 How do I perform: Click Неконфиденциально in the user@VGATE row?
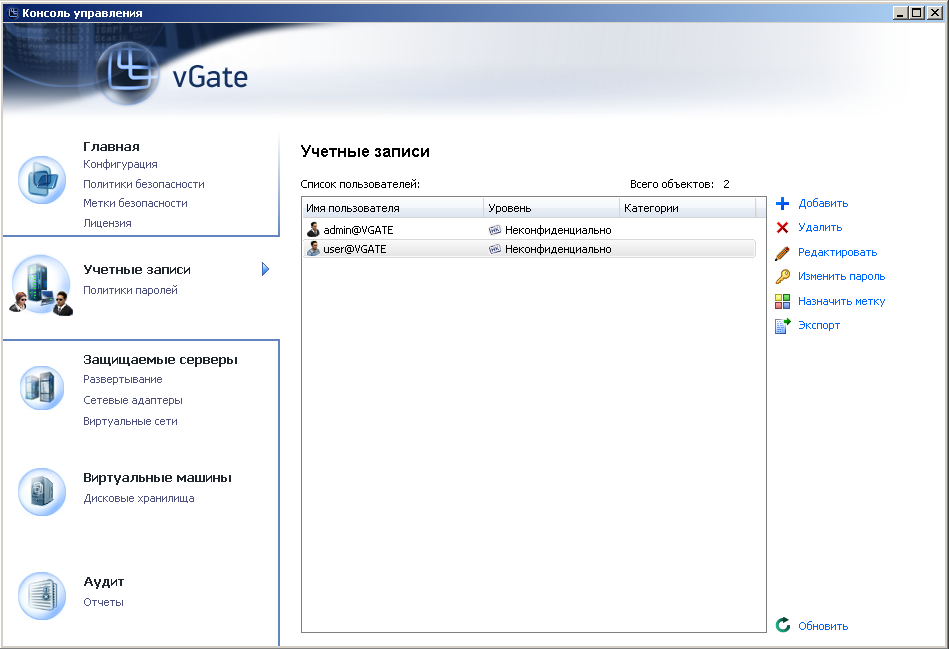pyautogui.click(x=558, y=249)
